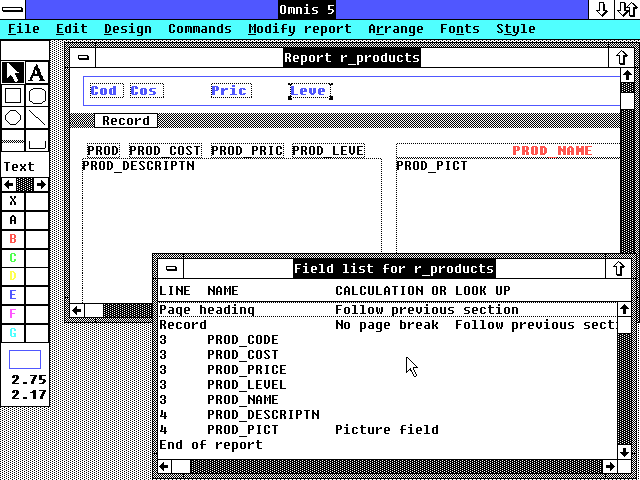Screen dimensions: 640x480
Task: Click field list scroll down arrow
Action: coord(624,452)
